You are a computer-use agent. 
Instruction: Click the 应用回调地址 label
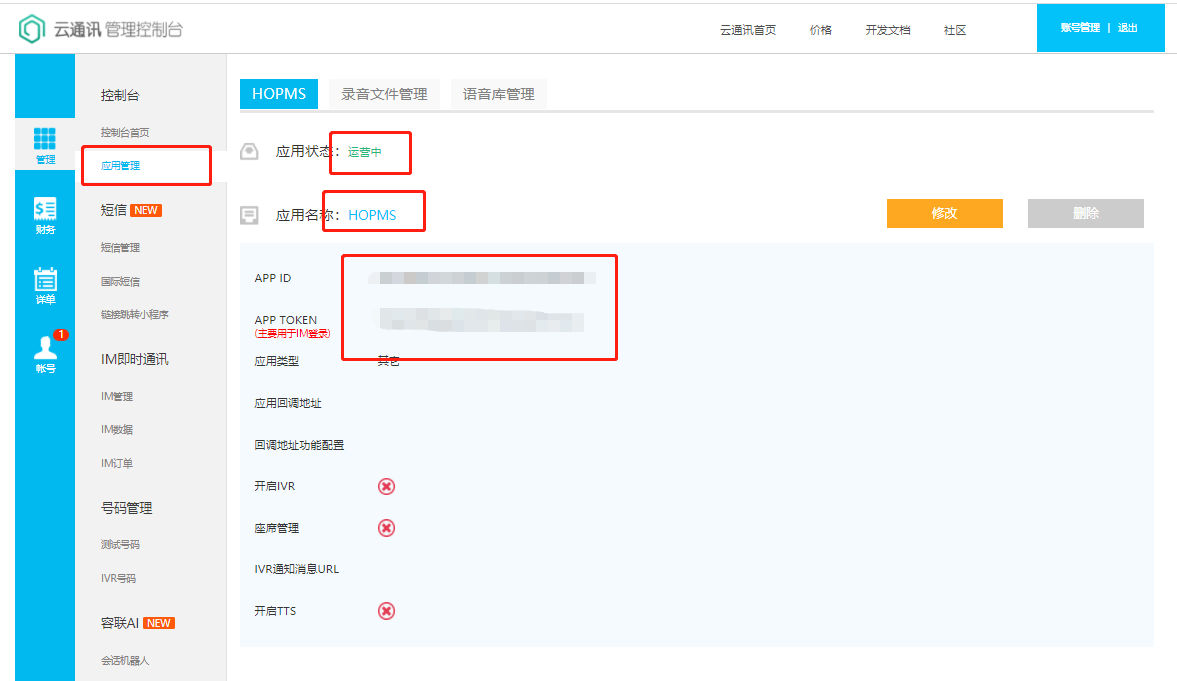(288, 403)
